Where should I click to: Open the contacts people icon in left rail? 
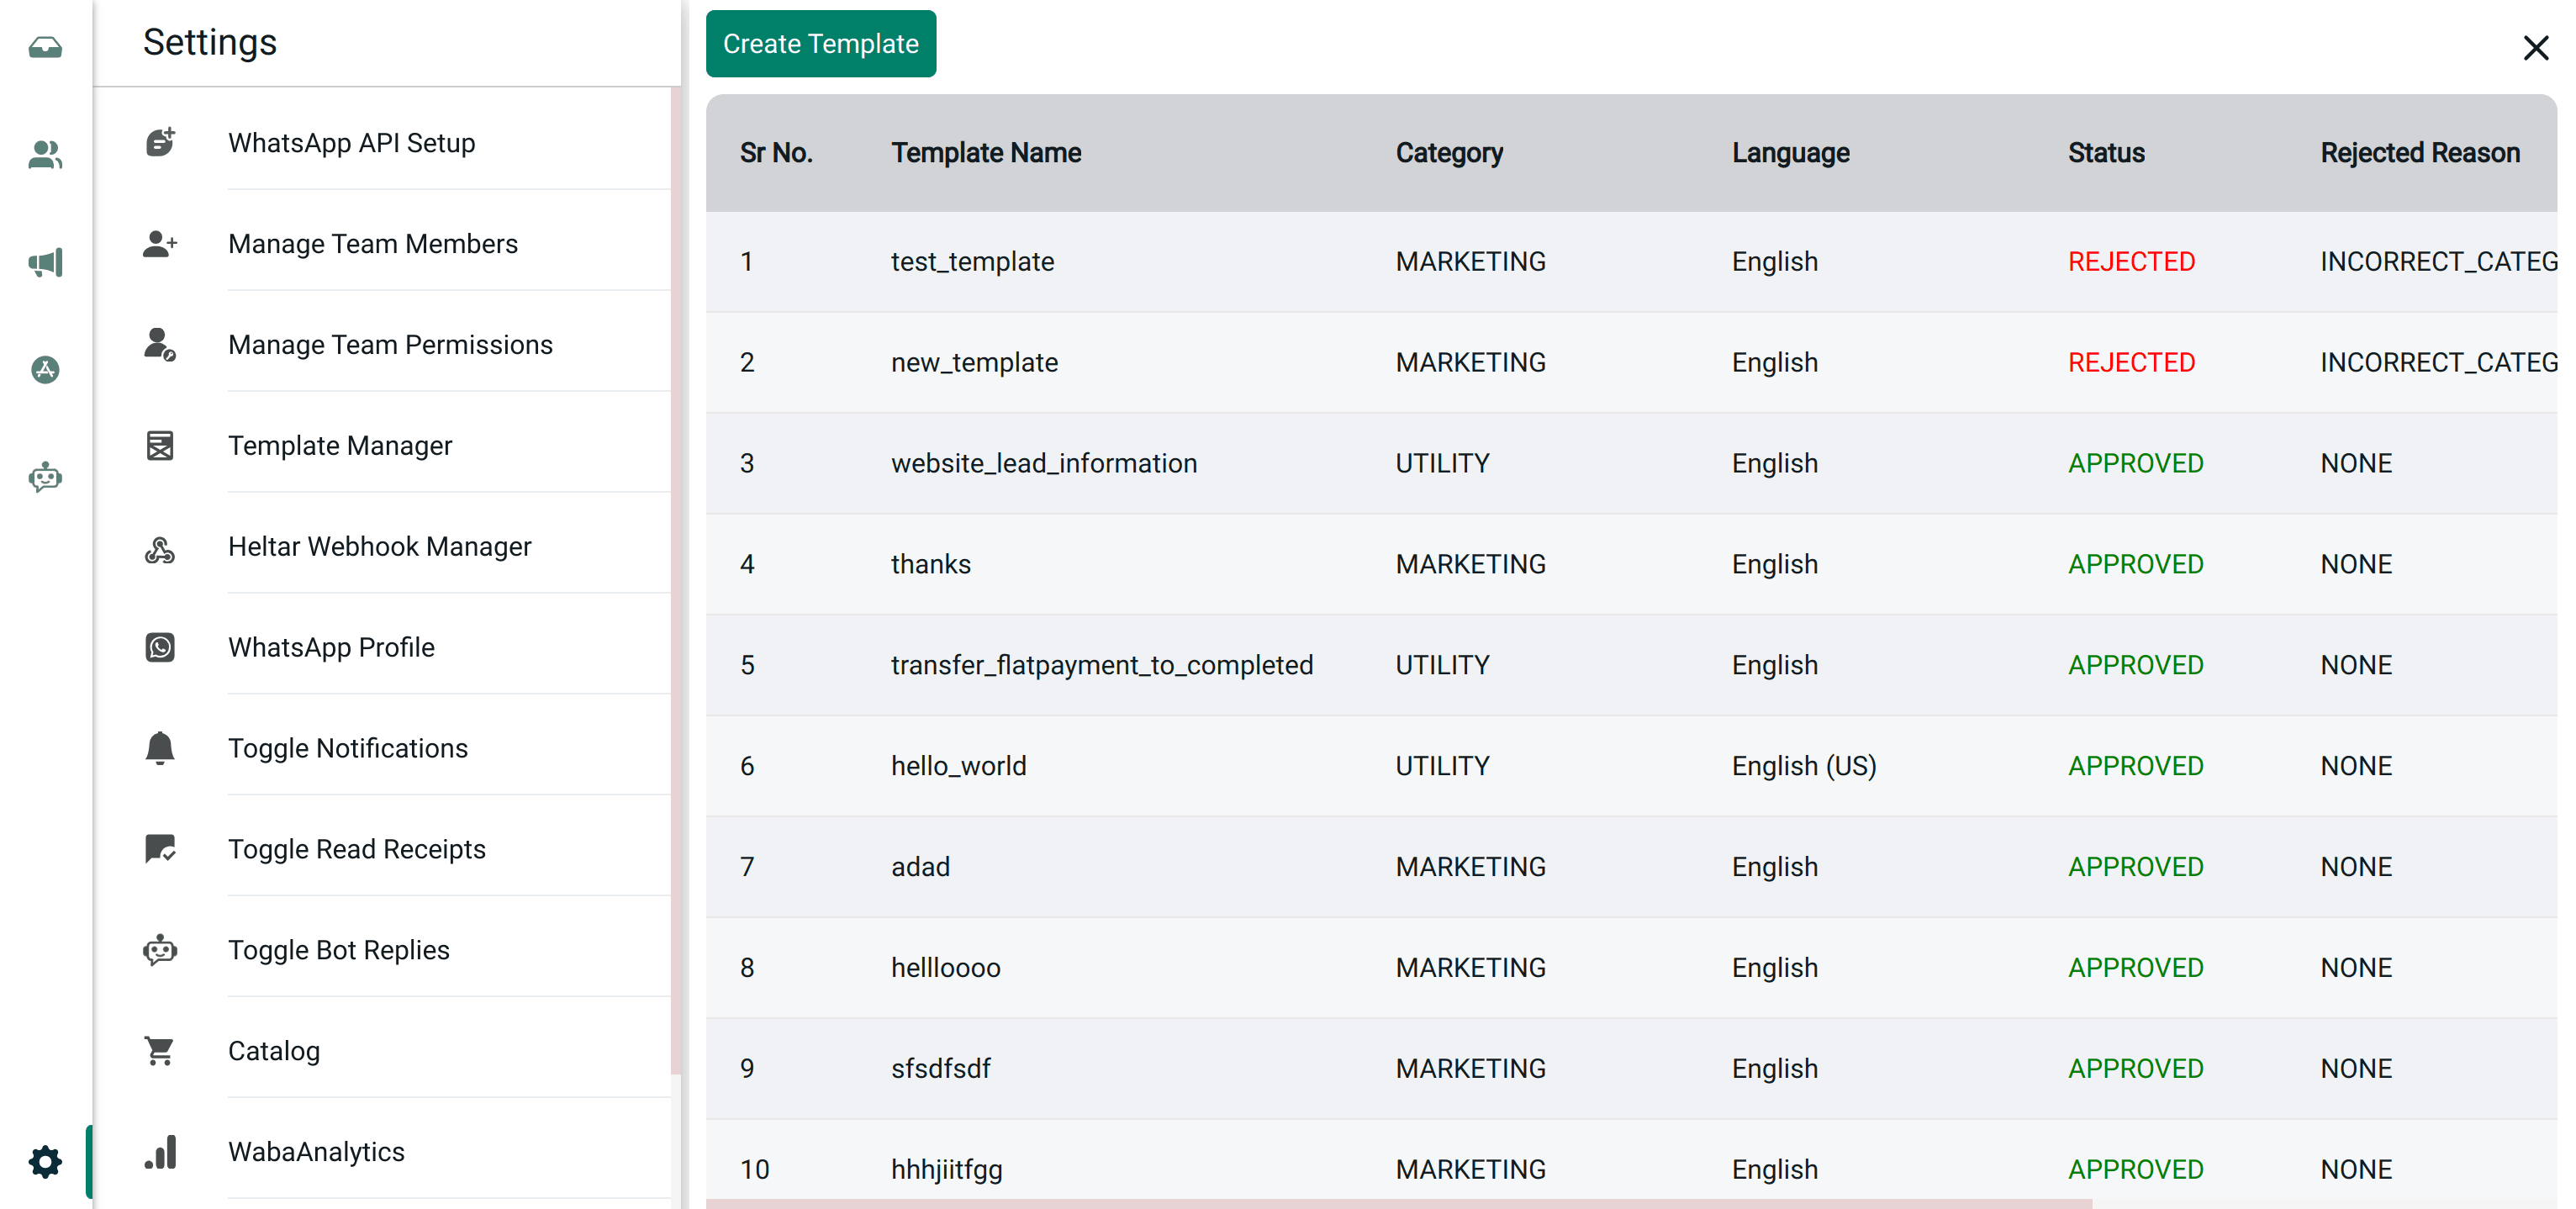tap(45, 154)
